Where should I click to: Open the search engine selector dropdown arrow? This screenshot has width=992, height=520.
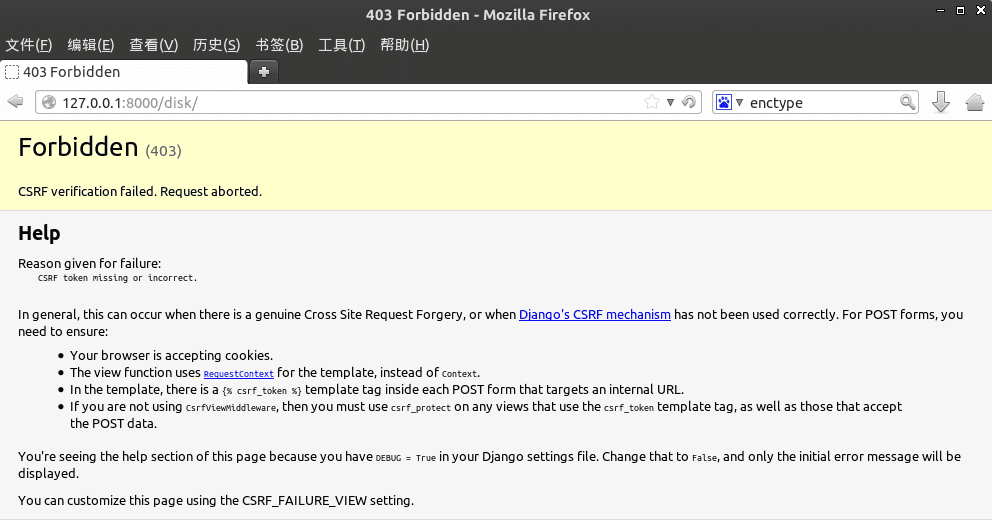click(x=739, y=102)
